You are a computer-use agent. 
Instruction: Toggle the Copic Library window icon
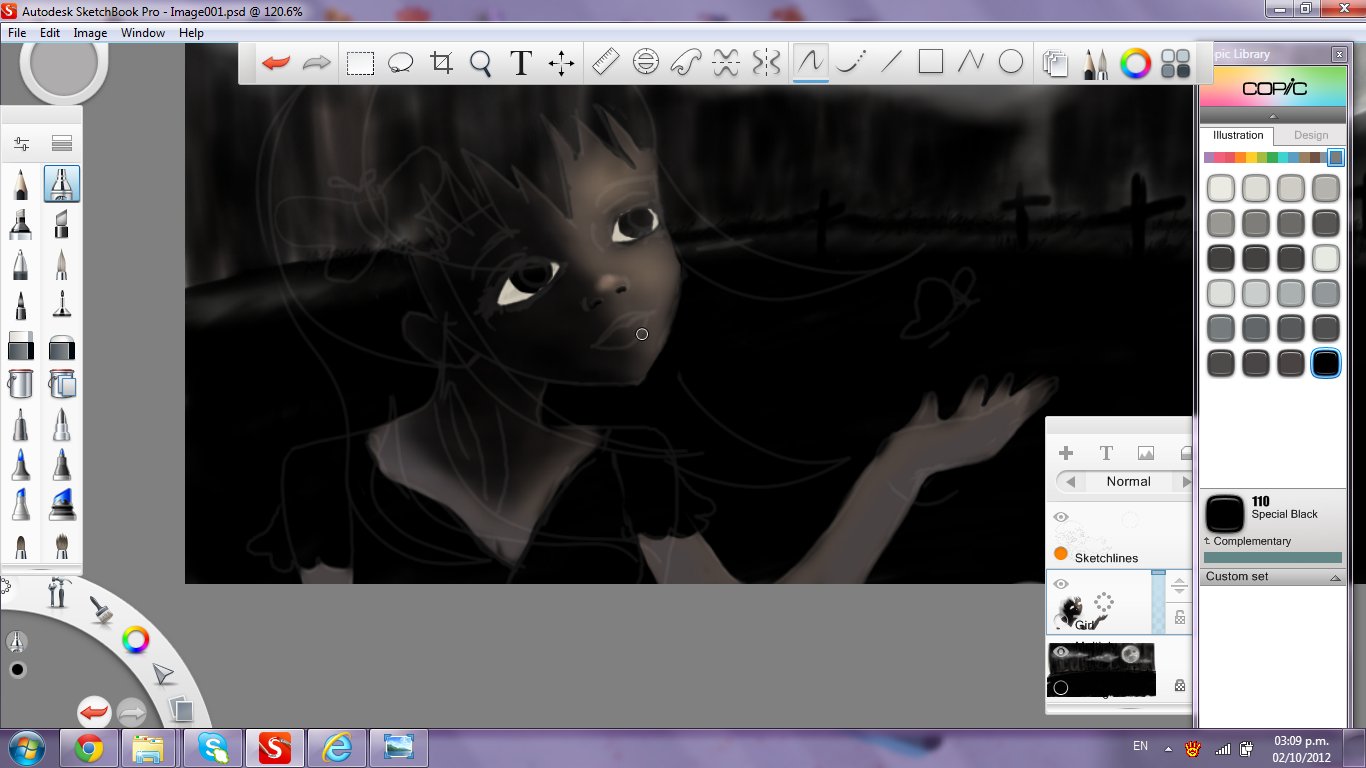coord(1175,64)
